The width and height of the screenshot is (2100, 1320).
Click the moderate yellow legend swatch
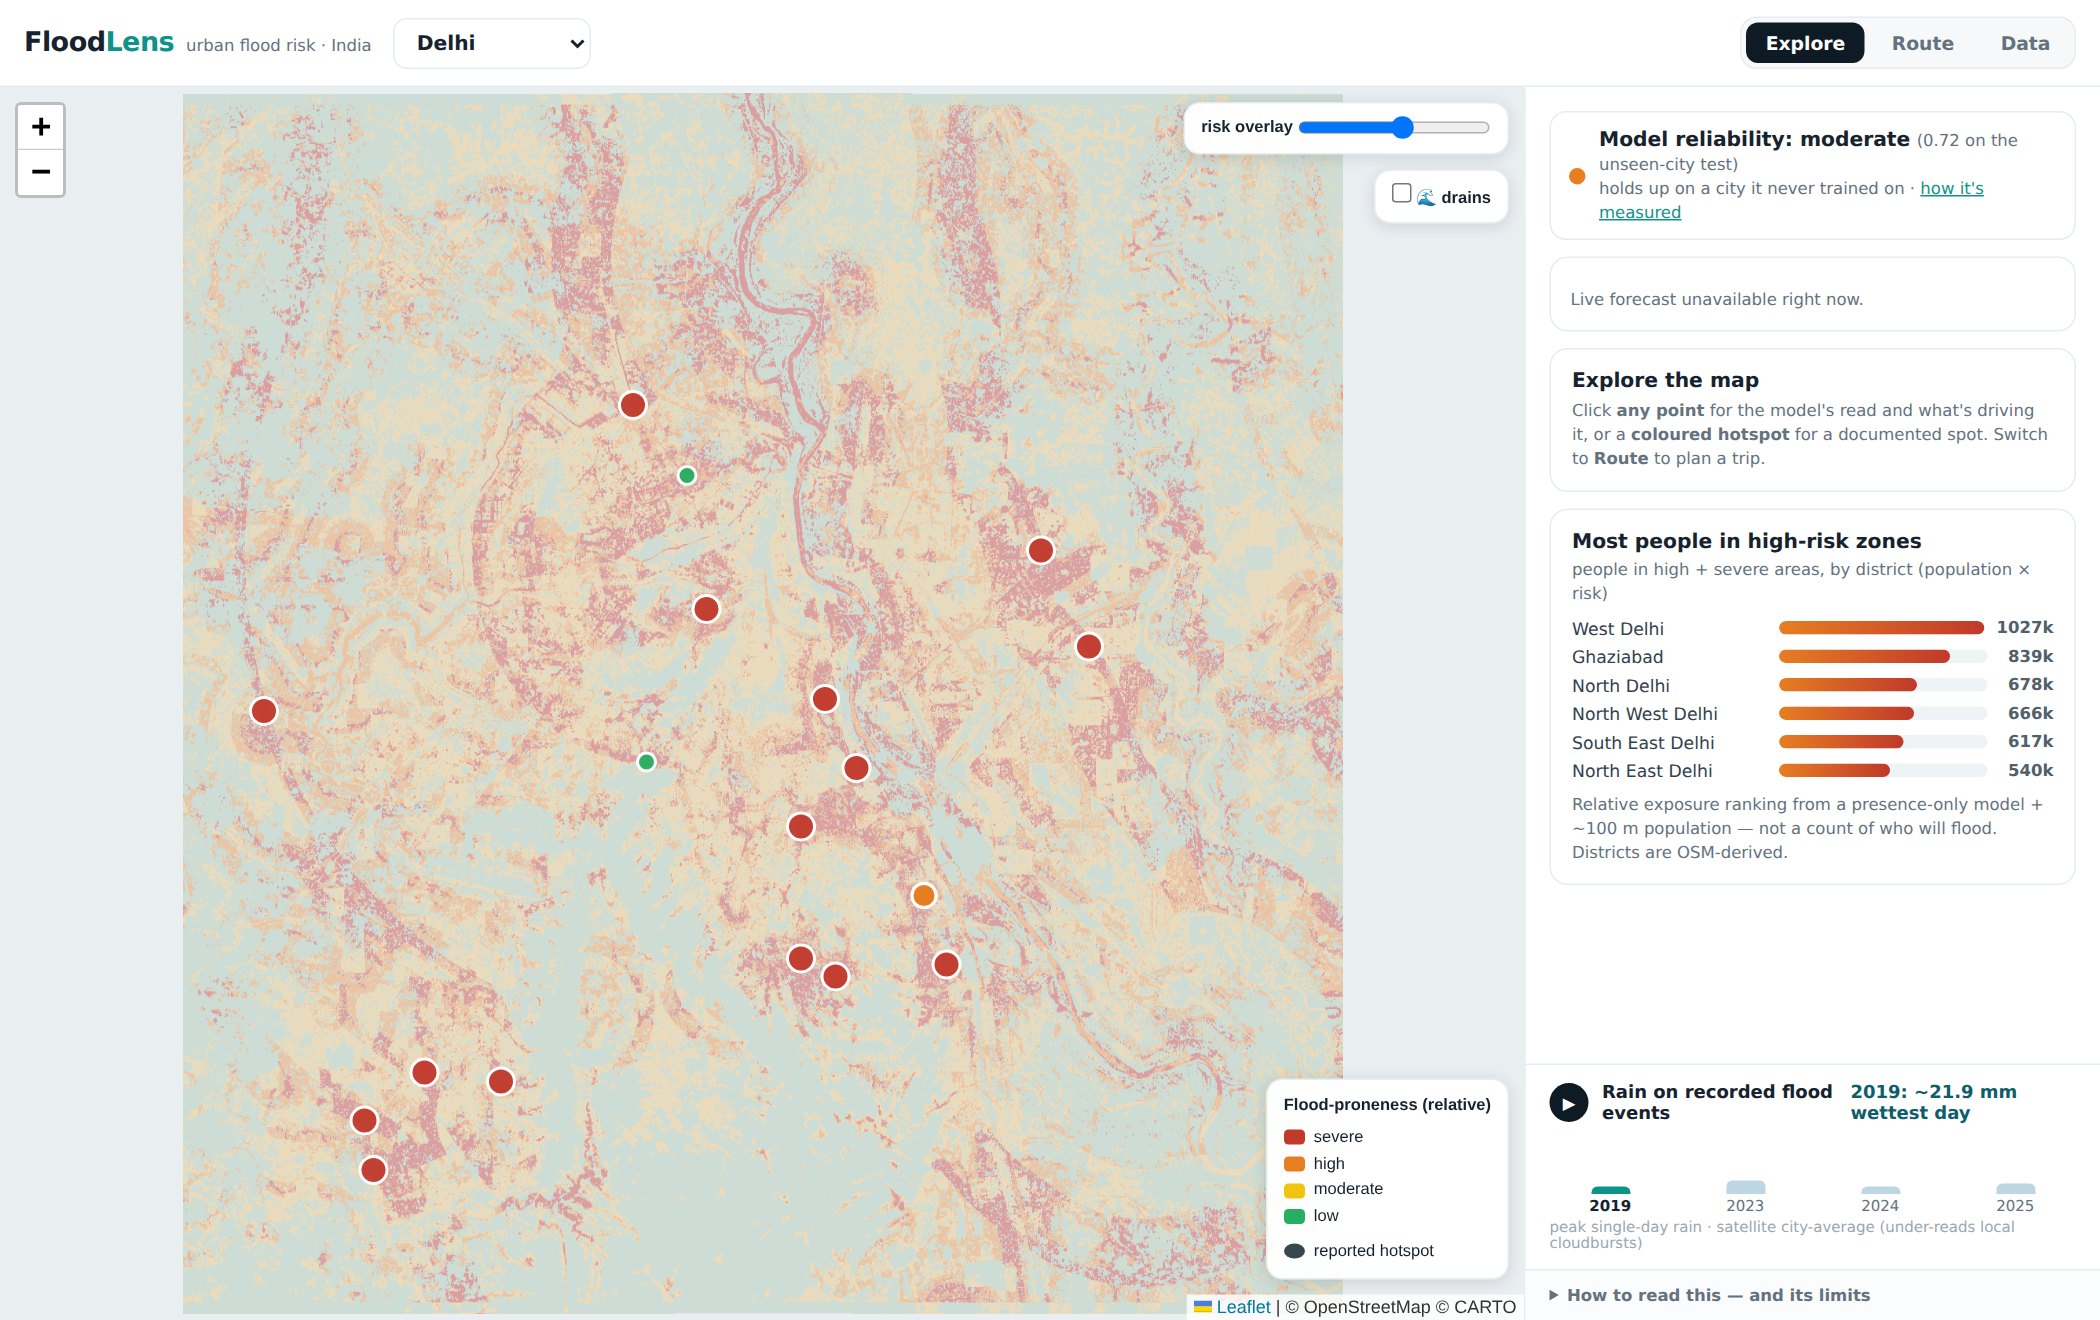(1294, 1190)
